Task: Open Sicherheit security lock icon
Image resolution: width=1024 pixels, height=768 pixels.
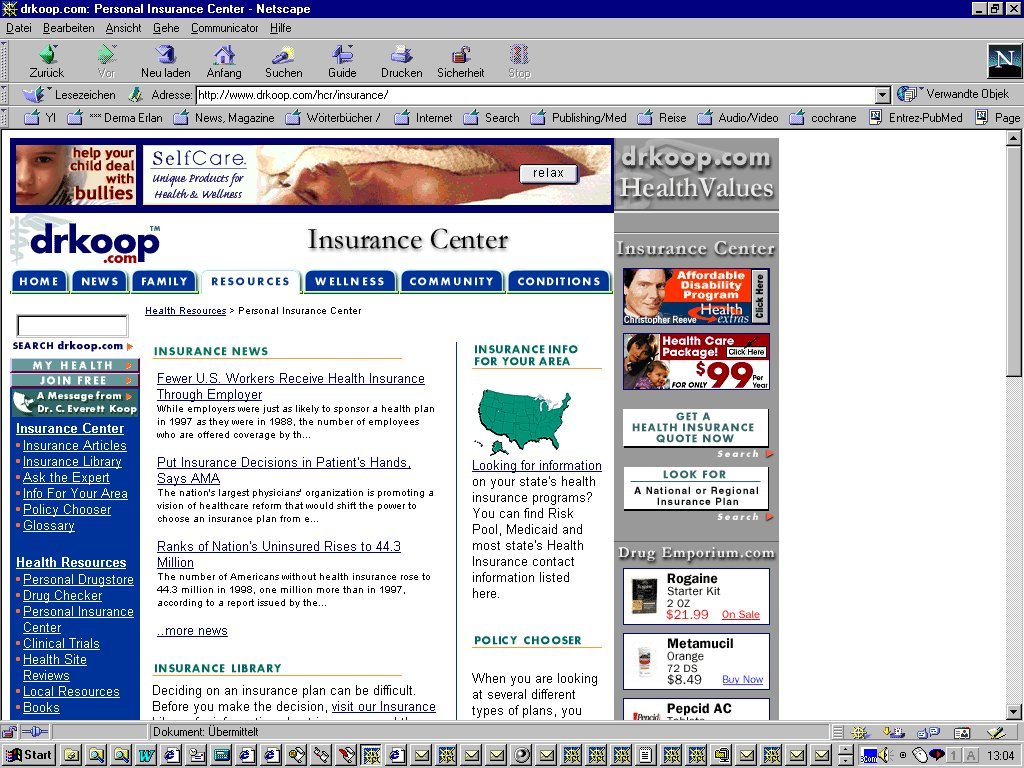Action: [x=460, y=55]
